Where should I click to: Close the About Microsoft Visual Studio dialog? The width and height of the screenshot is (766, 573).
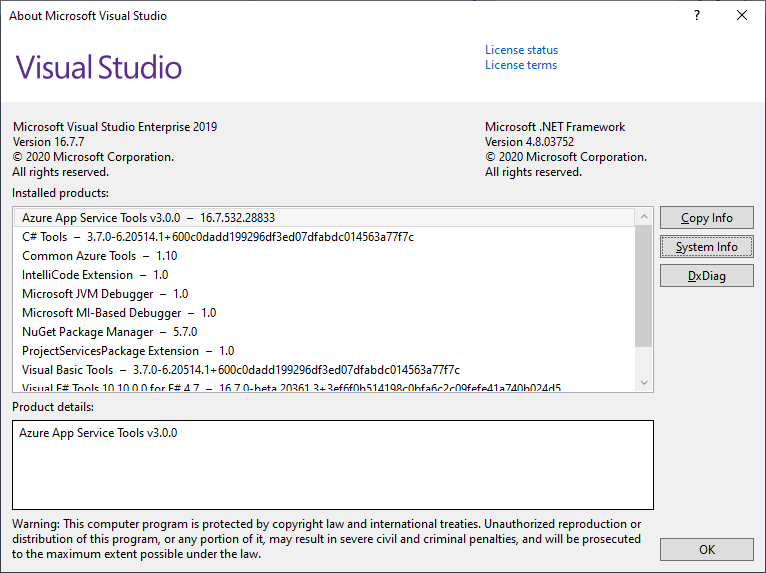click(742, 16)
